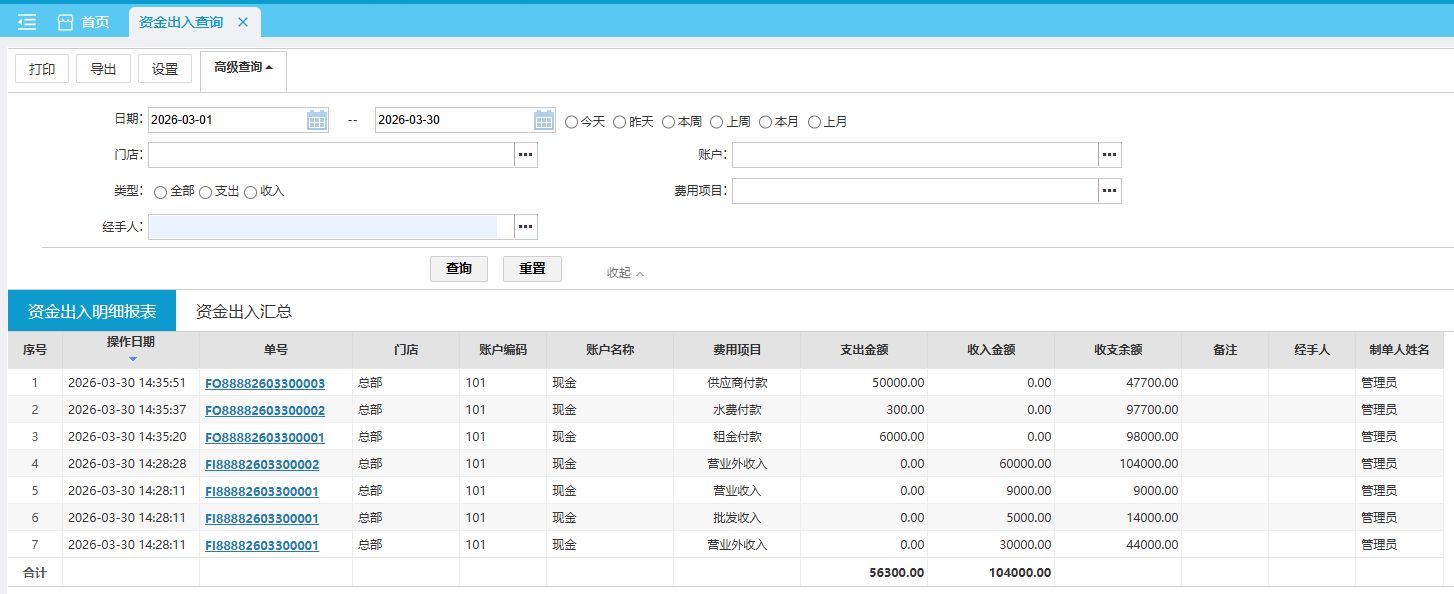This screenshot has height=594, width=1454.
Task: Click the 导出 export button
Action: coord(103,69)
